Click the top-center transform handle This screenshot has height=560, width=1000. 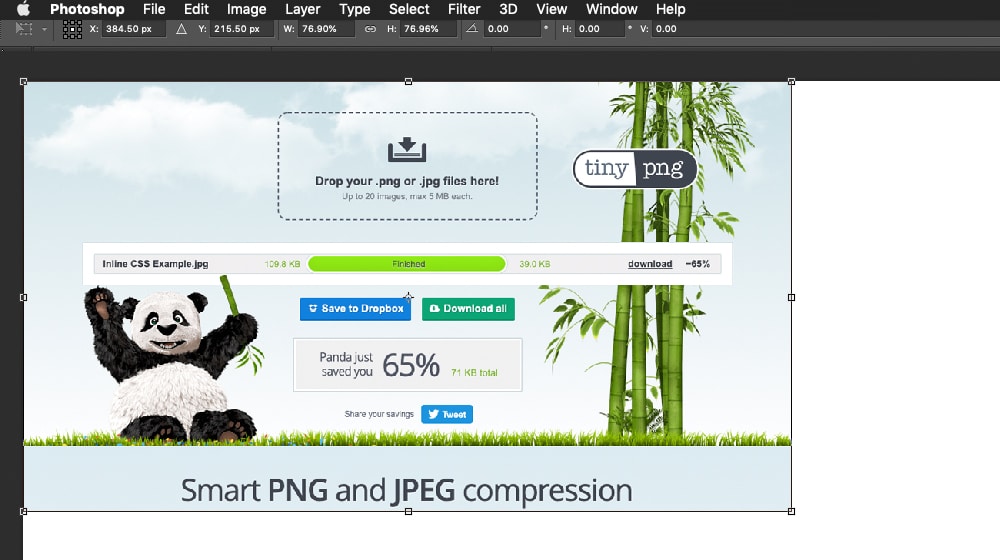408,82
